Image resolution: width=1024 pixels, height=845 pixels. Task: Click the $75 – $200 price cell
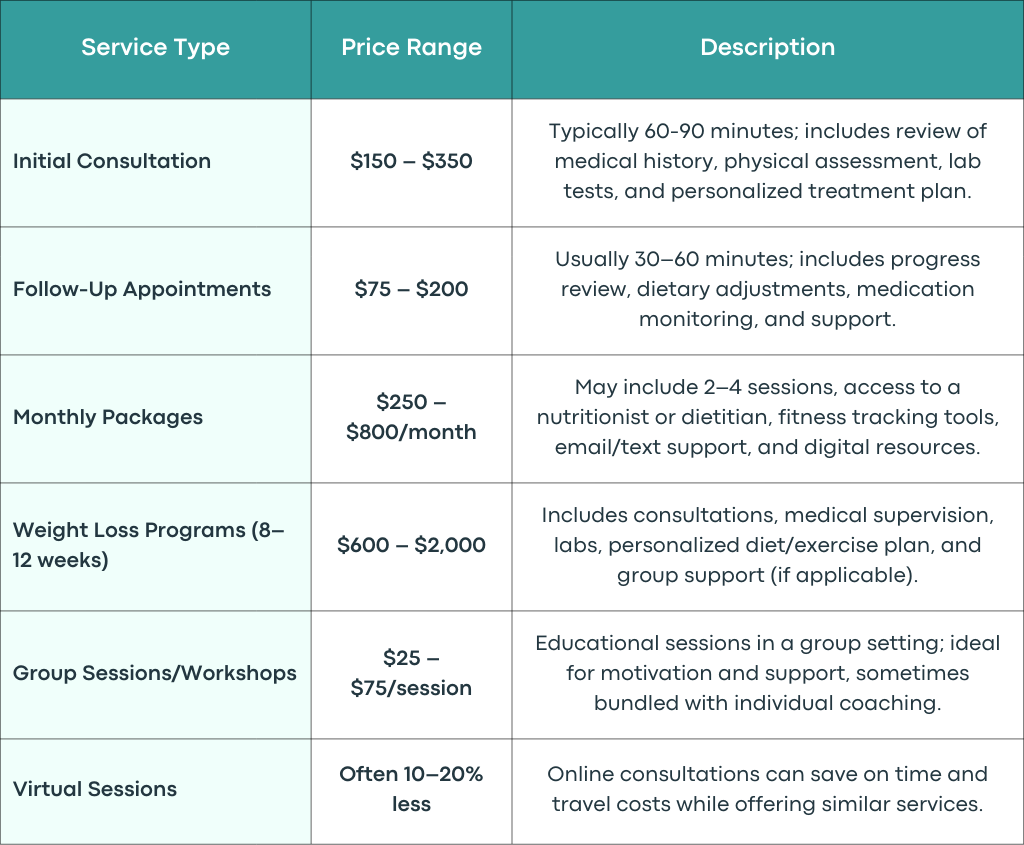pos(411,289)
